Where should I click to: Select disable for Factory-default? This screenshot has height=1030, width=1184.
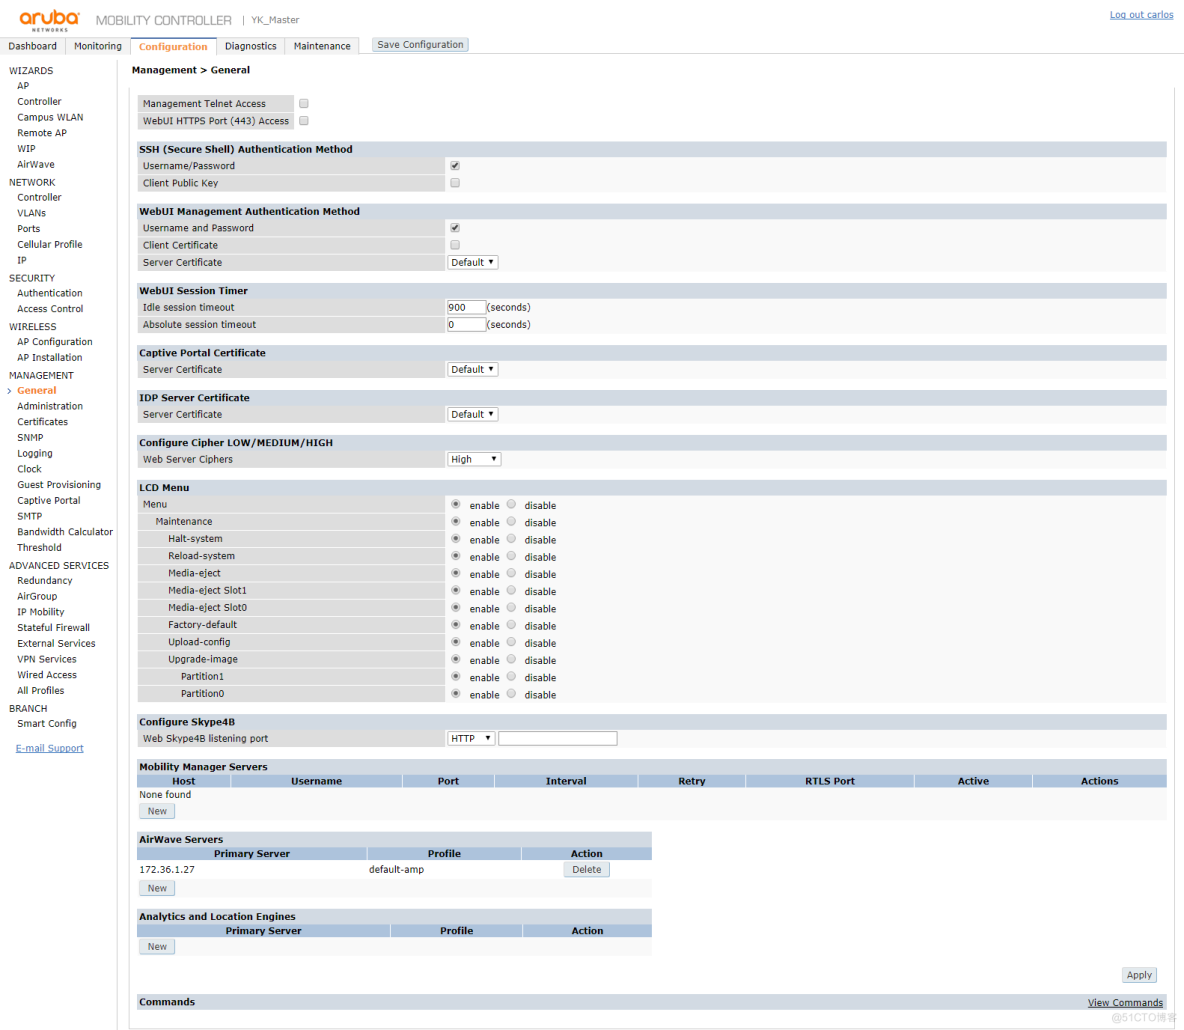[x=511, y=624]
